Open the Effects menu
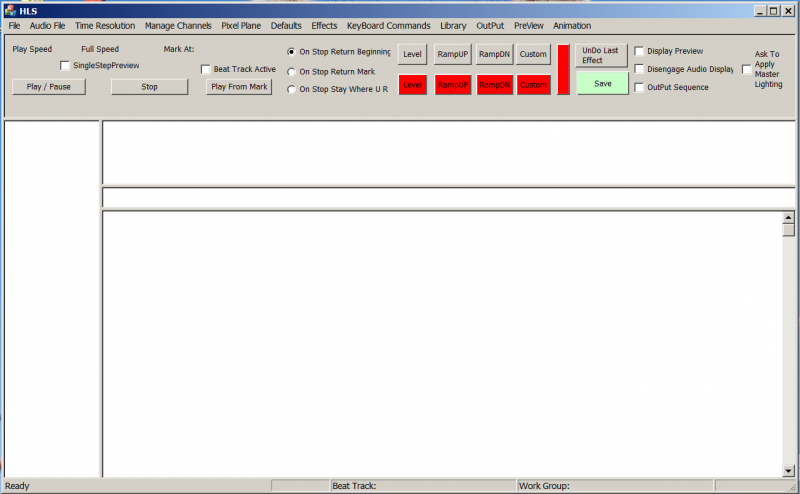Viewport: 800px width, 494px height. 324,25
